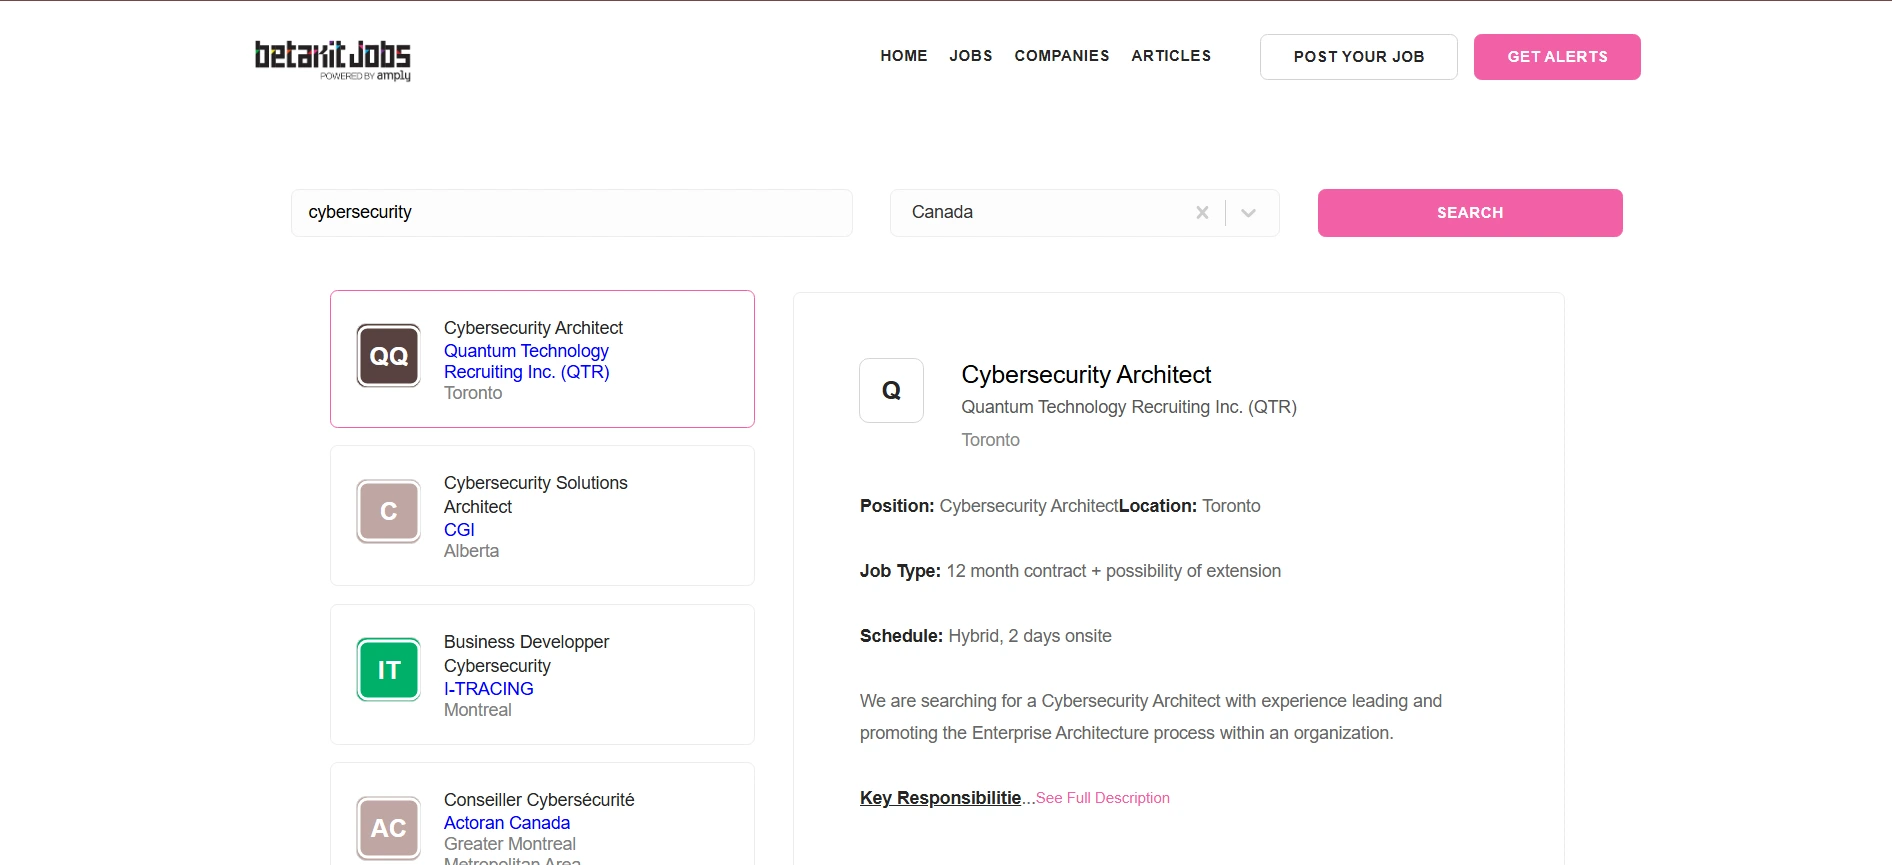Click the 'Q' logo in job details

[891, 390]
